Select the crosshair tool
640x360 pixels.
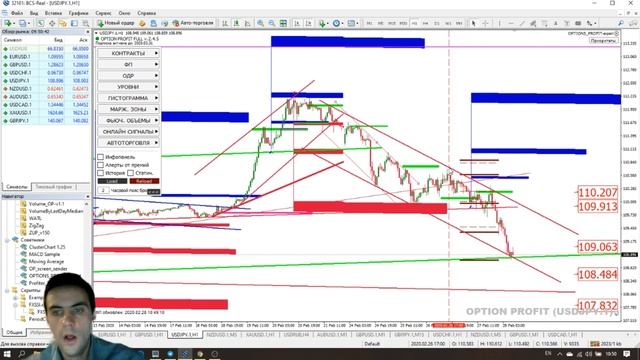(485, 23)
